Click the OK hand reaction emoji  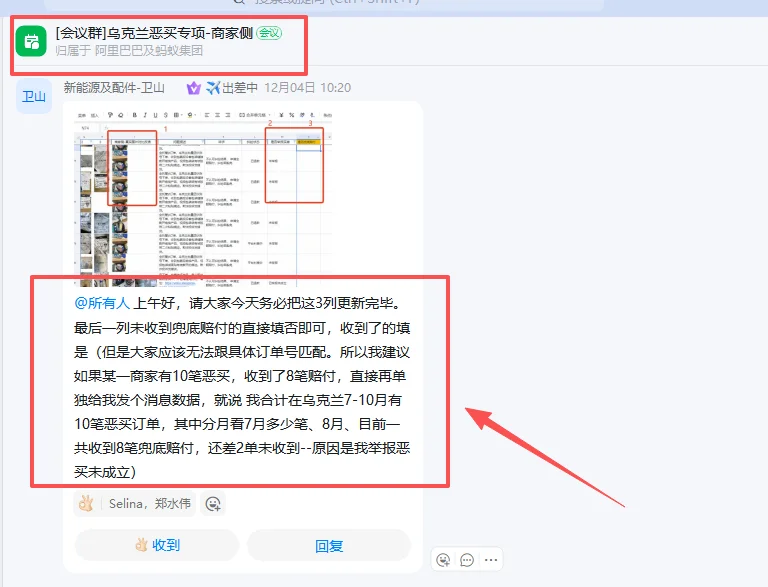[x=86, y=504]
